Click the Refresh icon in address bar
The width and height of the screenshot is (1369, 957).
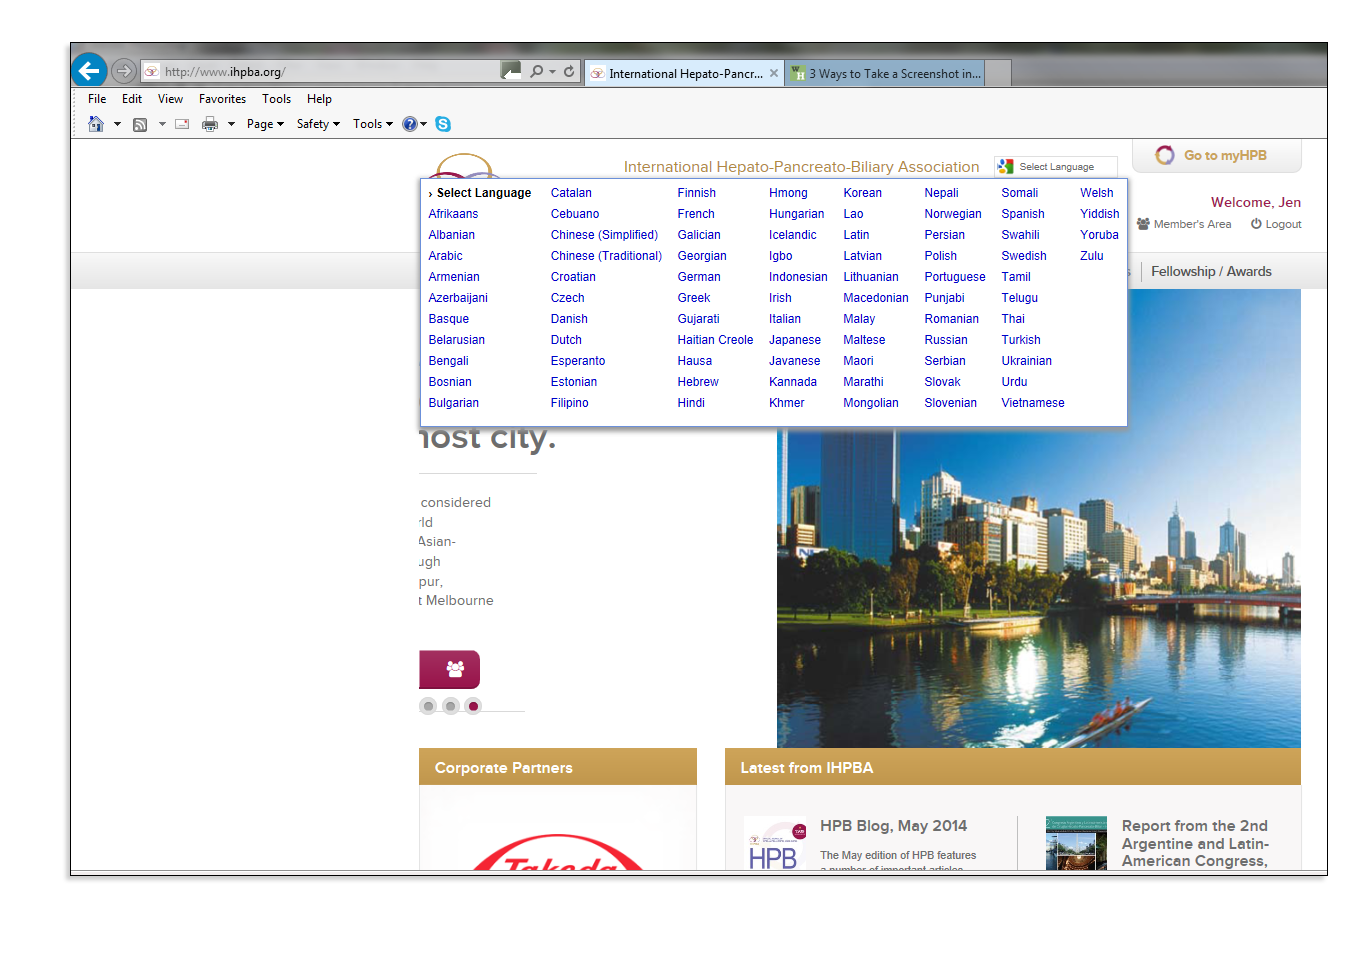tap(569, 71)
